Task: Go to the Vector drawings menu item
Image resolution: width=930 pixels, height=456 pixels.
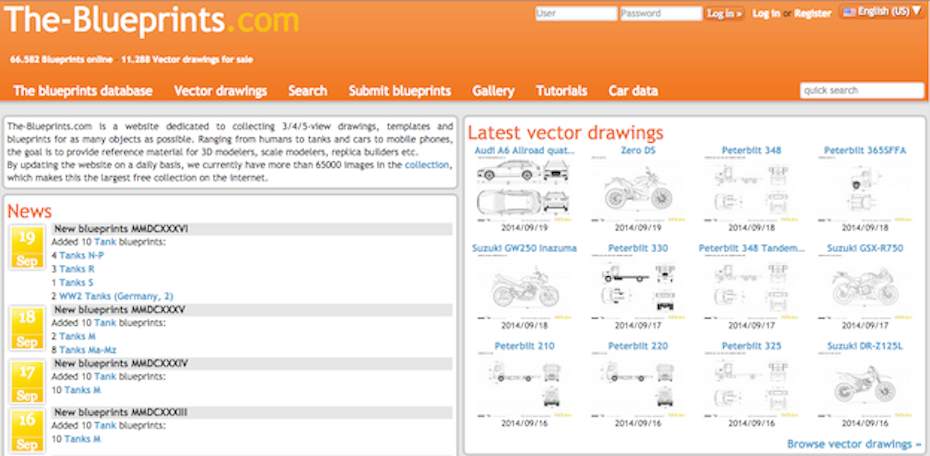Action: point(220,91)
